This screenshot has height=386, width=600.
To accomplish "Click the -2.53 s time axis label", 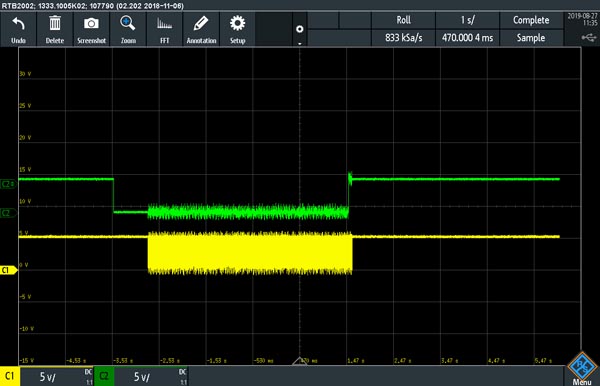I will point(170,361).
